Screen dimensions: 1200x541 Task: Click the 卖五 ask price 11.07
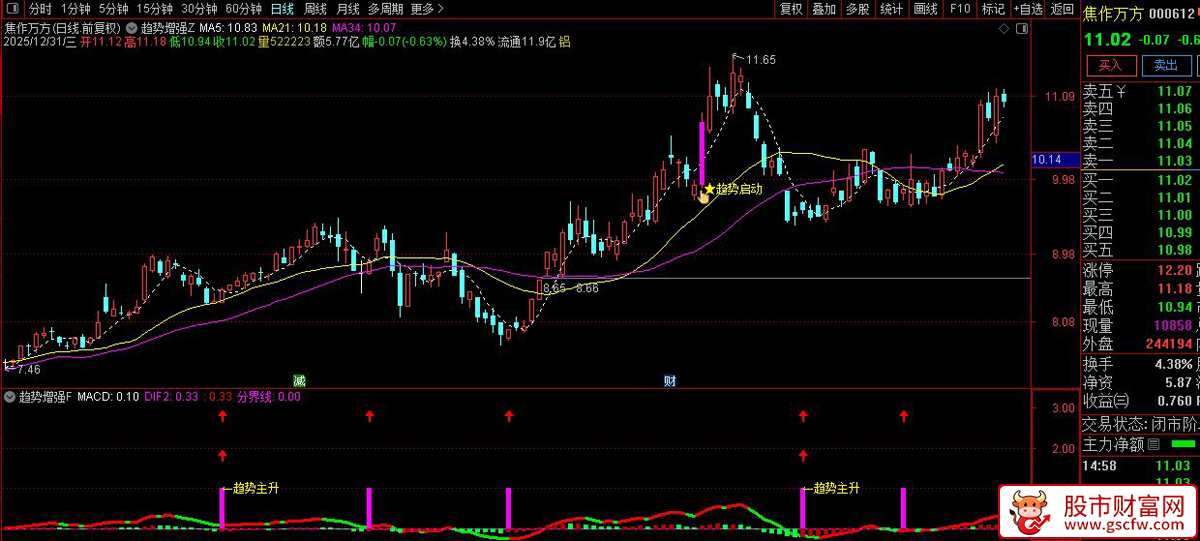coord(1174,92)
